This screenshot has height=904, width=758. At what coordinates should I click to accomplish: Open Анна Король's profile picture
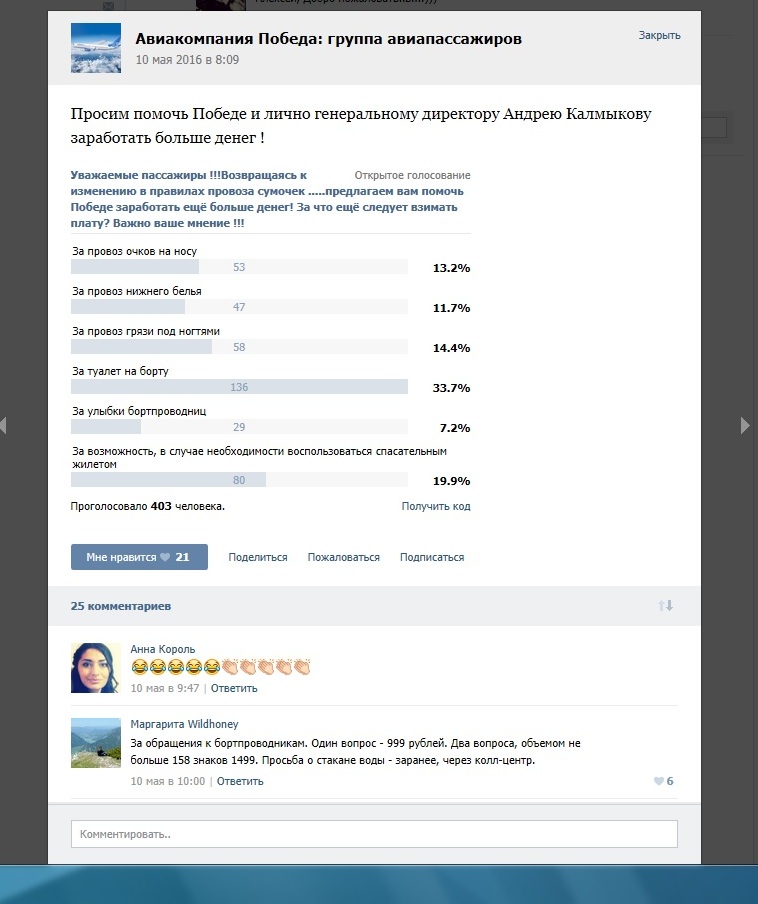96,667
